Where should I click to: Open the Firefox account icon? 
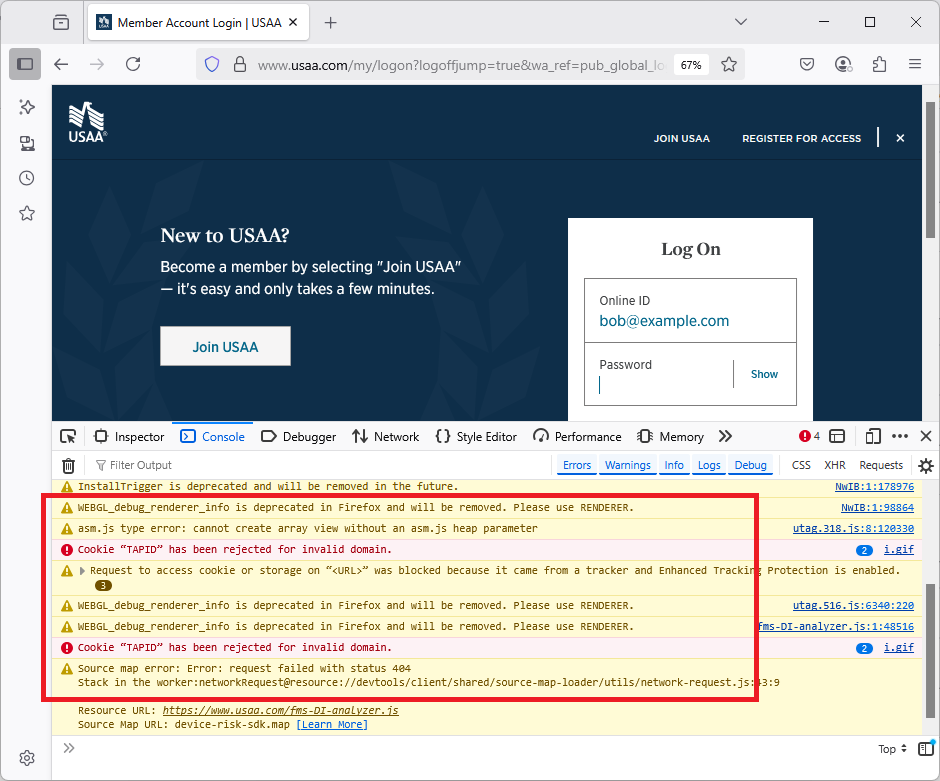(x=843, y=64)
